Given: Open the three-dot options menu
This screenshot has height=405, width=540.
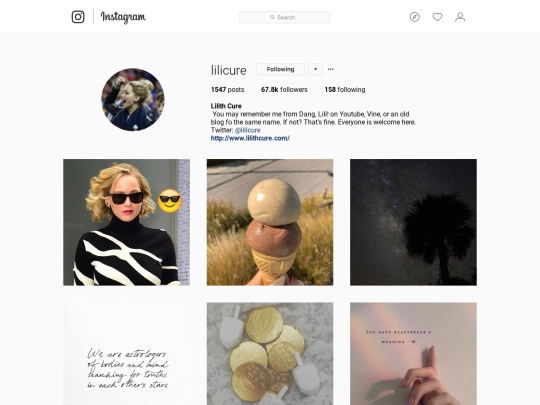Looking at the screenshot, I should (x=331, y=69).
